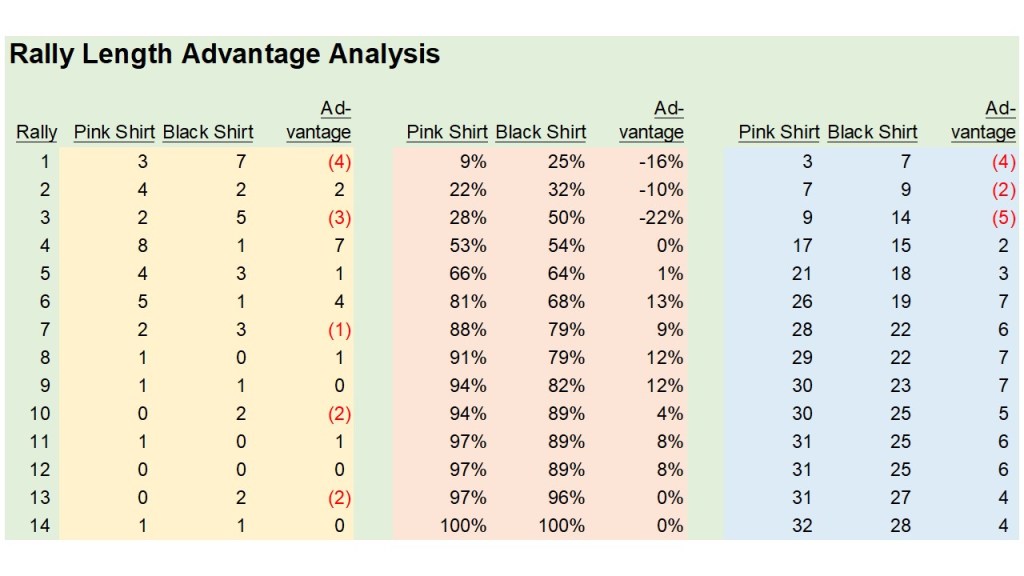Click the Pink Shirt header in yellow section
1024x576 pixels.
click(x=114, y=132)
